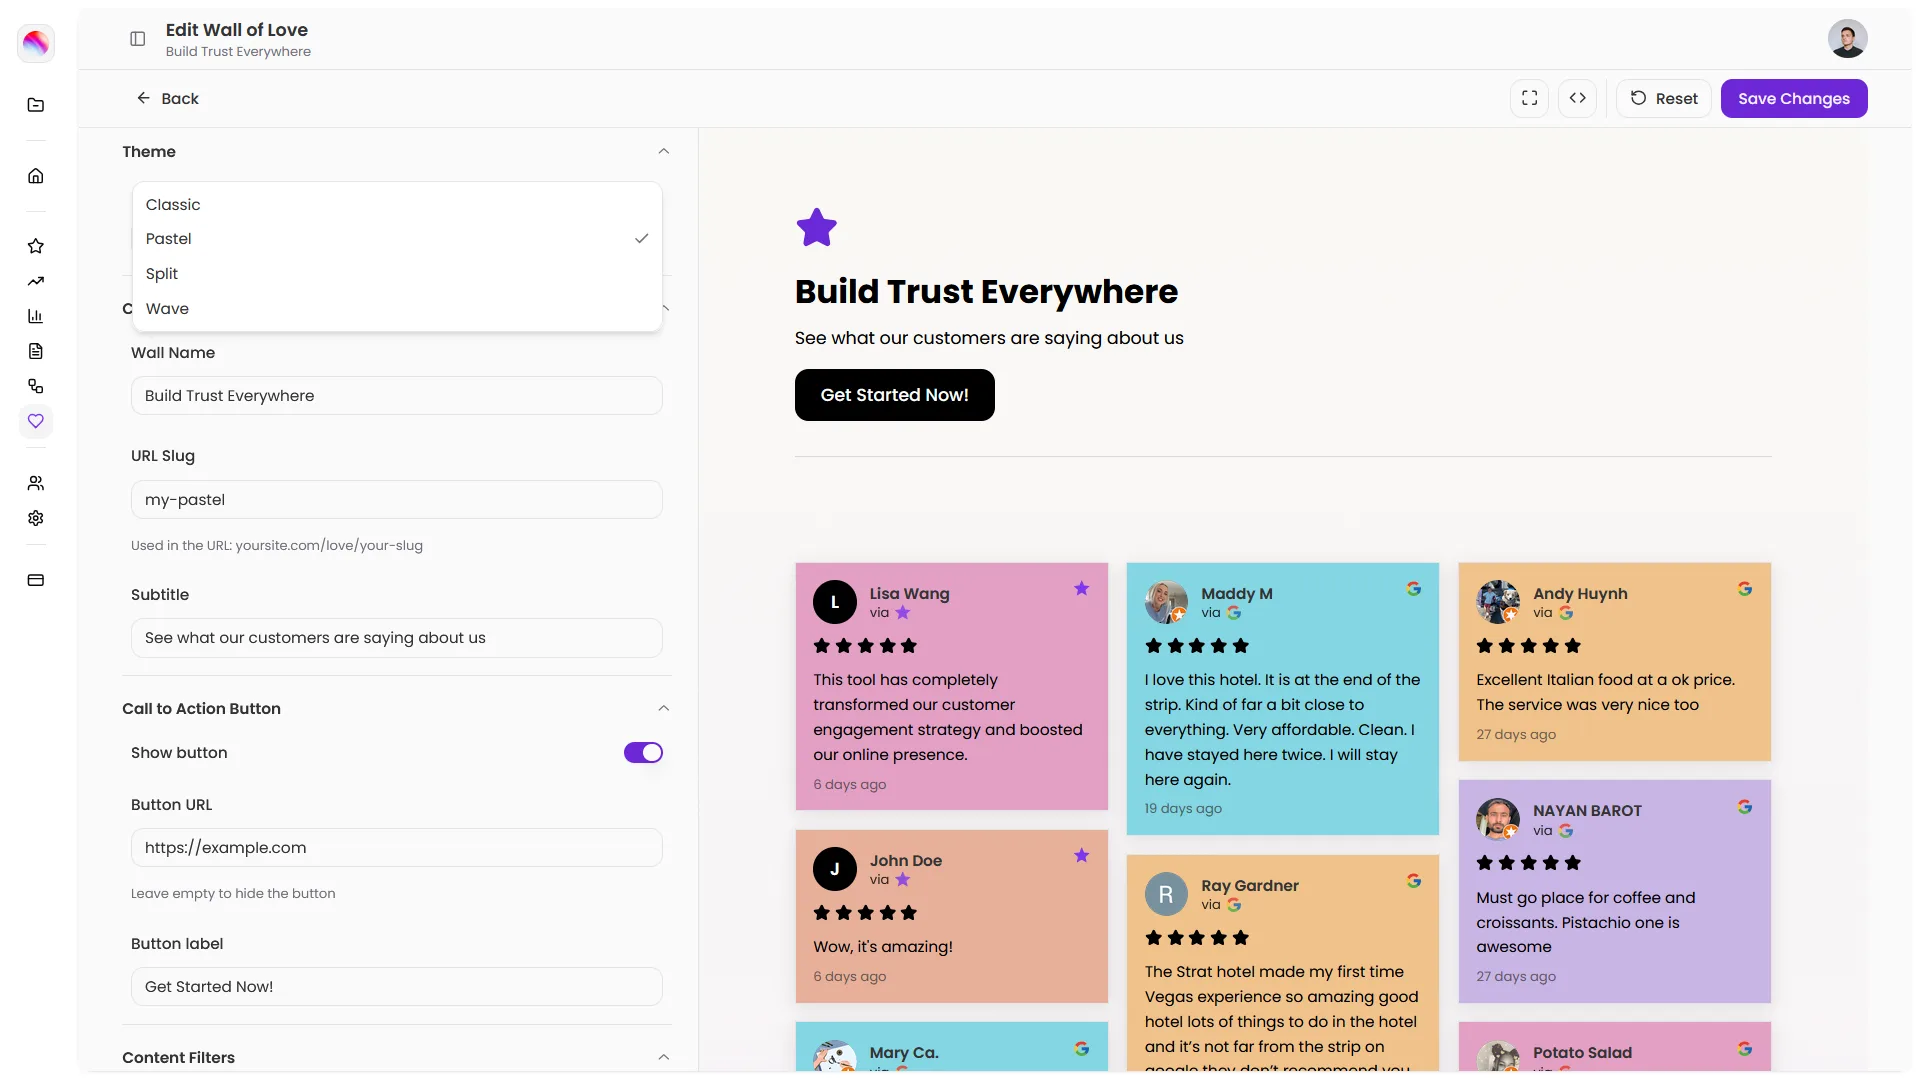Open the shapes icon in the sidebar
1920x1080 pixels.
pyautogui.click(x=36, y=386)
